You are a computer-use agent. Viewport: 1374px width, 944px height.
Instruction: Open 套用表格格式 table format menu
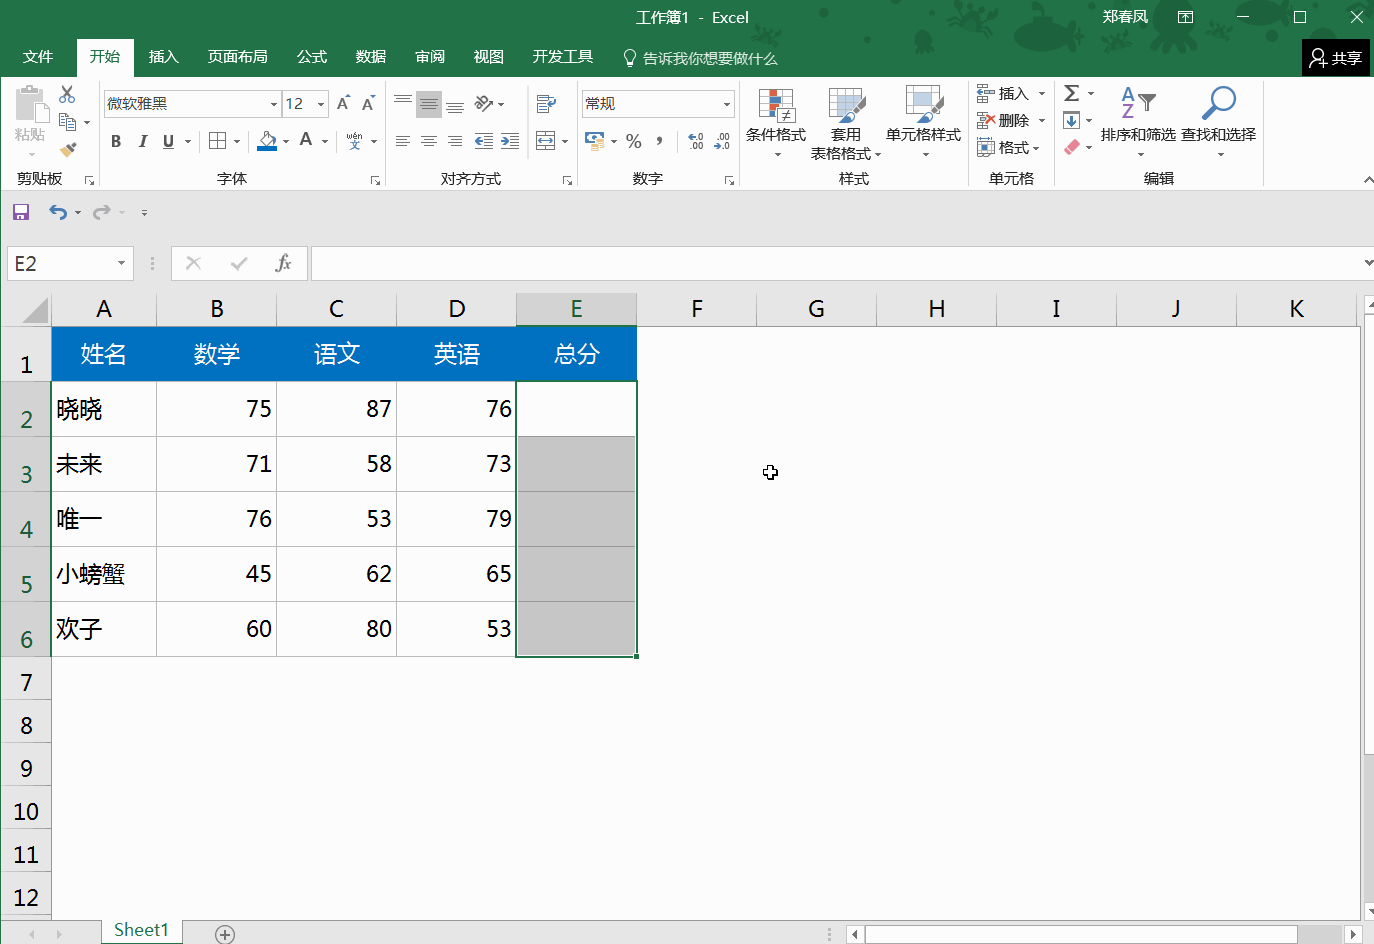pos(846,123)
